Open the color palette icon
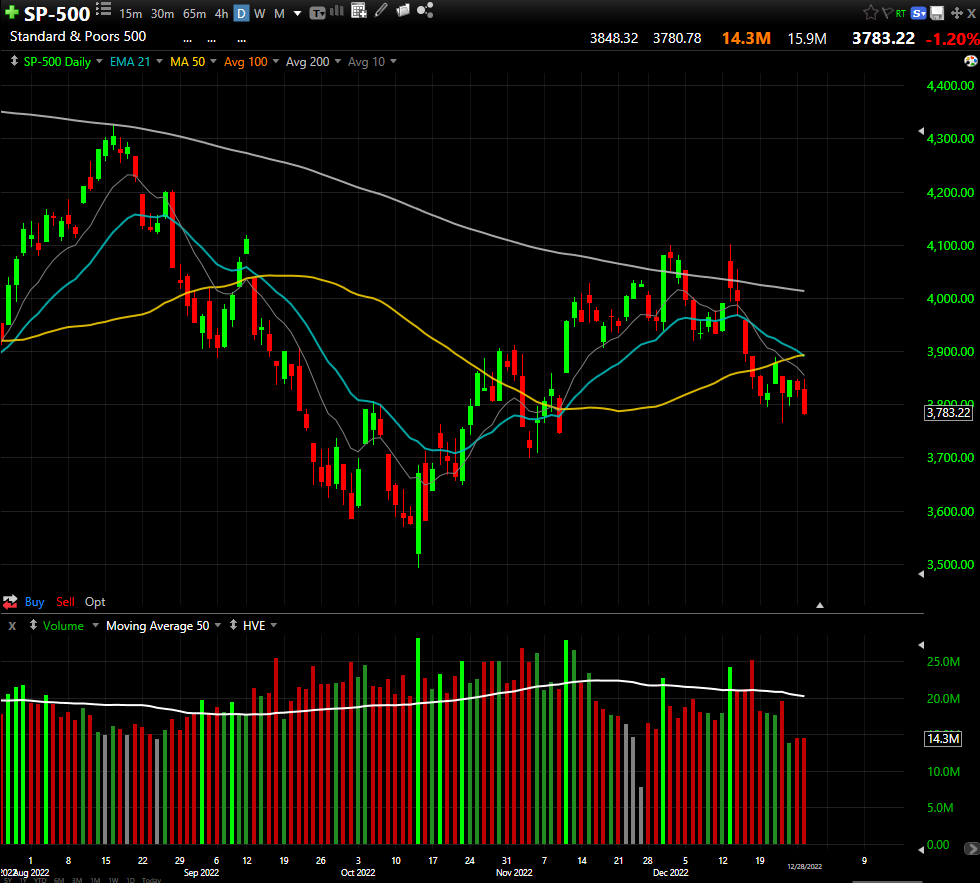The image size is (980, 883). pos(971,61)
